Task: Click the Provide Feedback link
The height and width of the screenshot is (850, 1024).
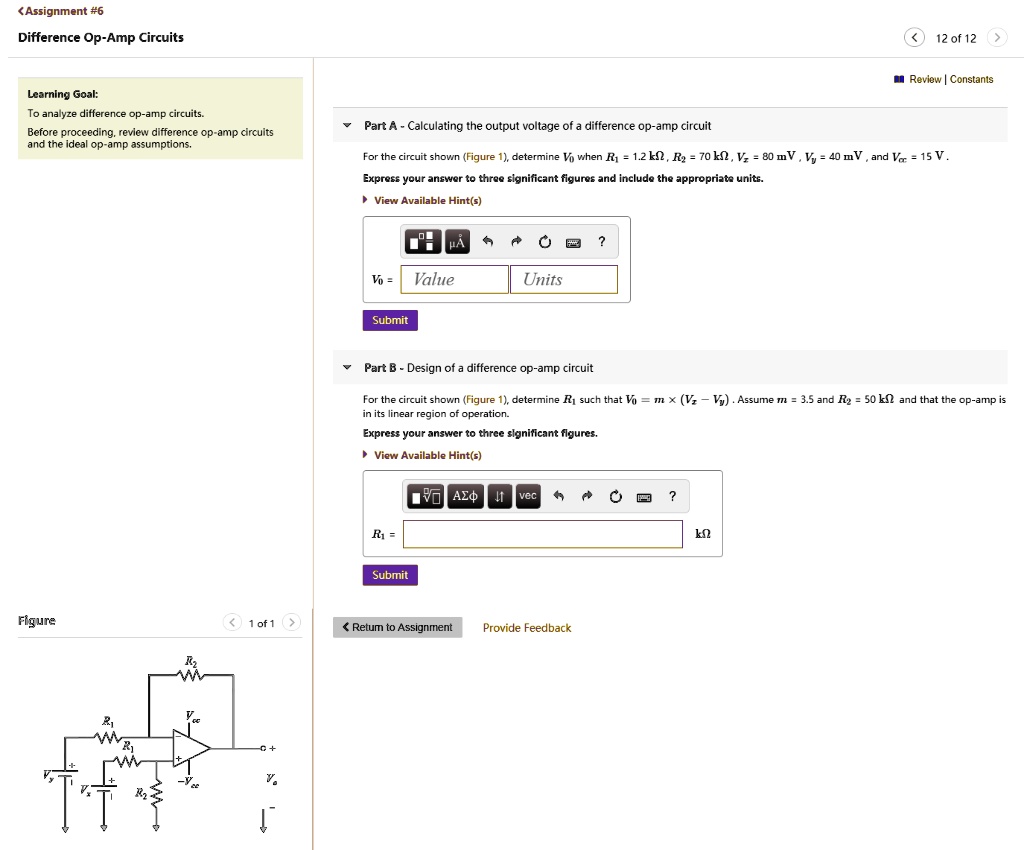Action: point(527,627)
